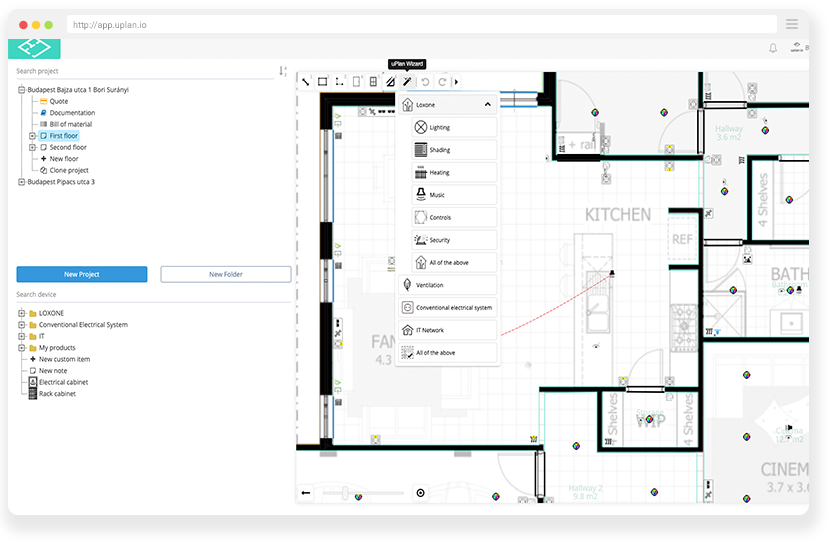838x548 pixels.
Task: Click the canvas back arrow button
Action: 306,492
